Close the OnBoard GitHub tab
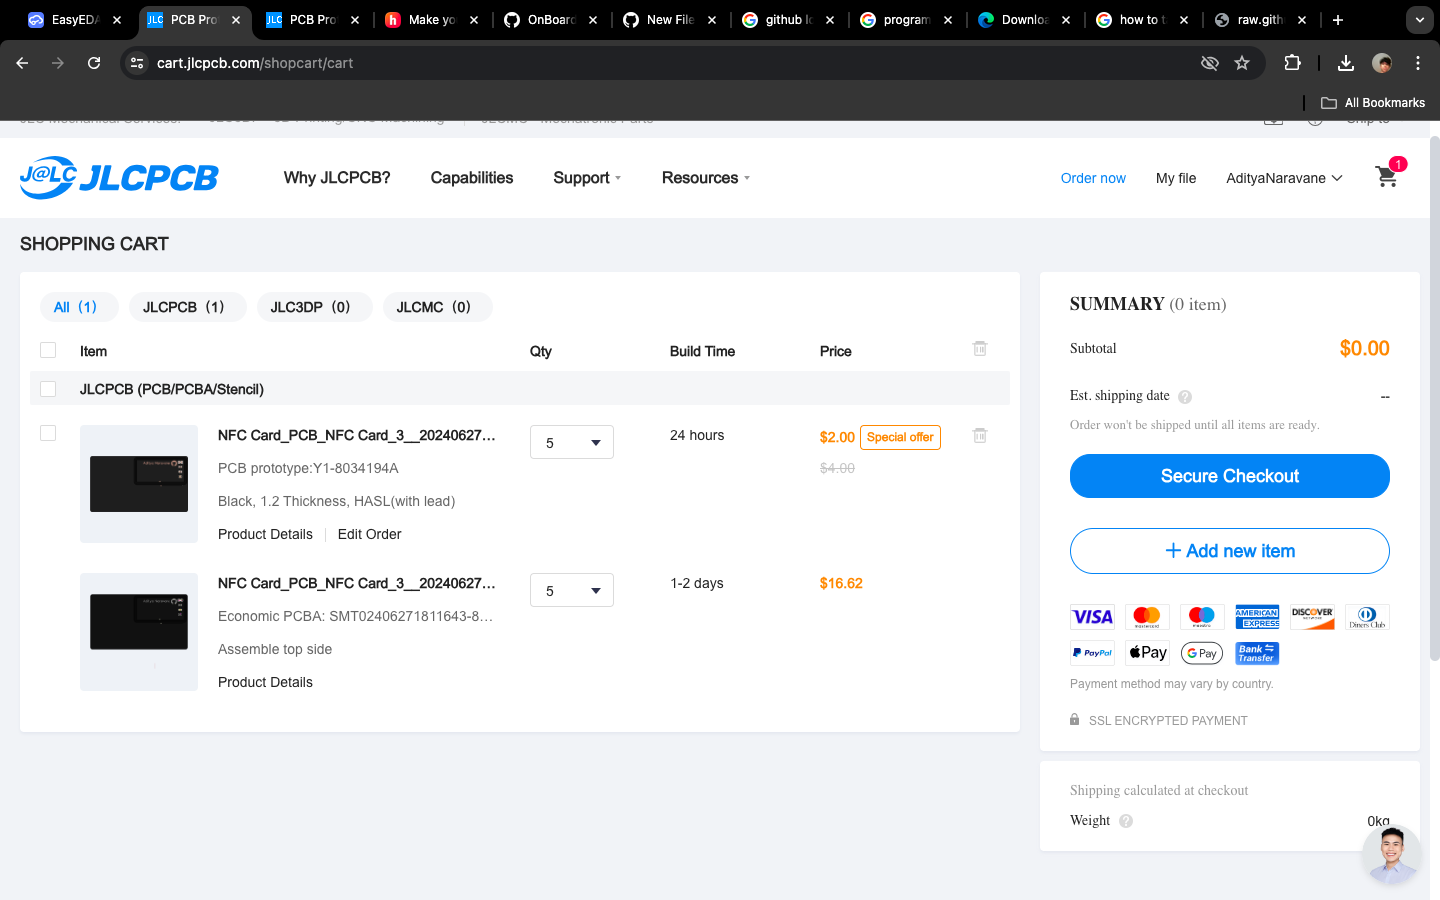Viewport: 1440px width, 900px height. (593, 20)
